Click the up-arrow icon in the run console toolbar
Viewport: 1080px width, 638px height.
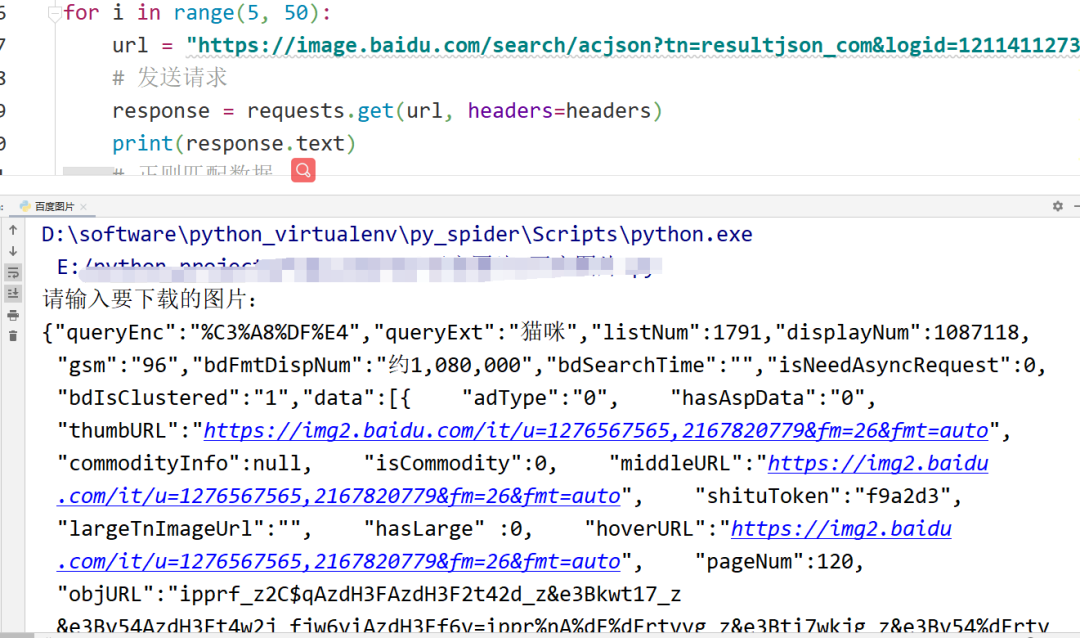point(13,230)
